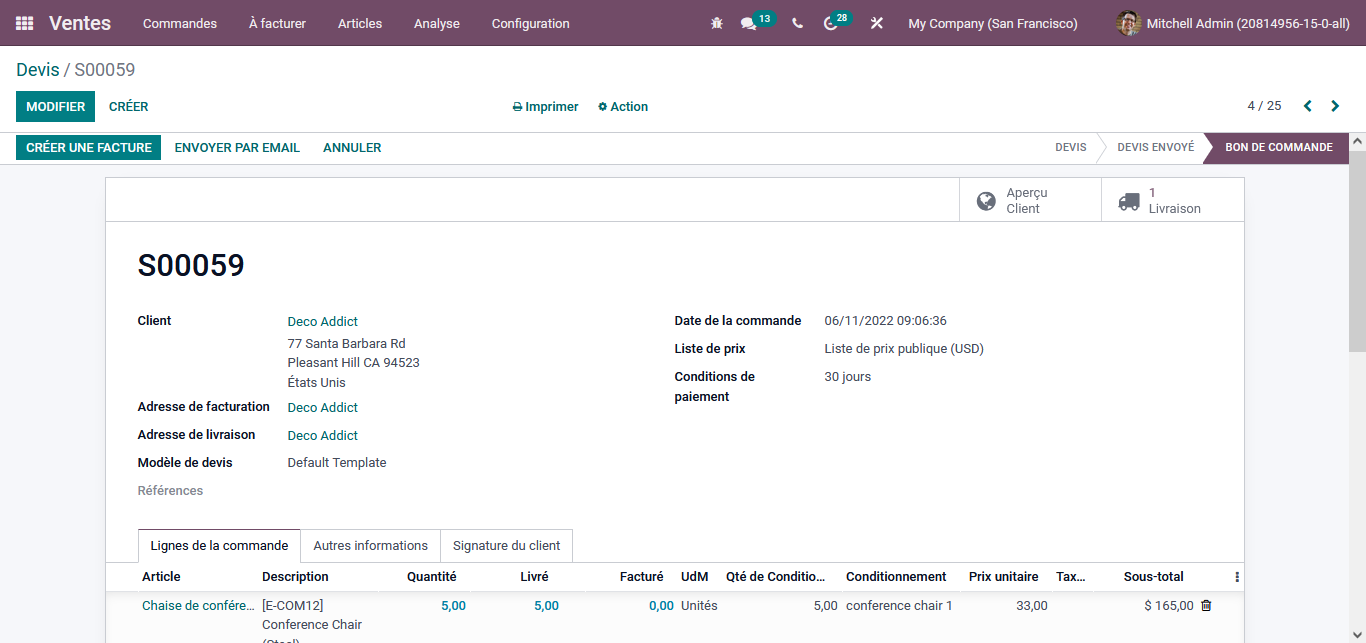The image size is (1366, 643).
Task: Open the Articles menu
Action: pyautogui.click(x=360, y=23)
